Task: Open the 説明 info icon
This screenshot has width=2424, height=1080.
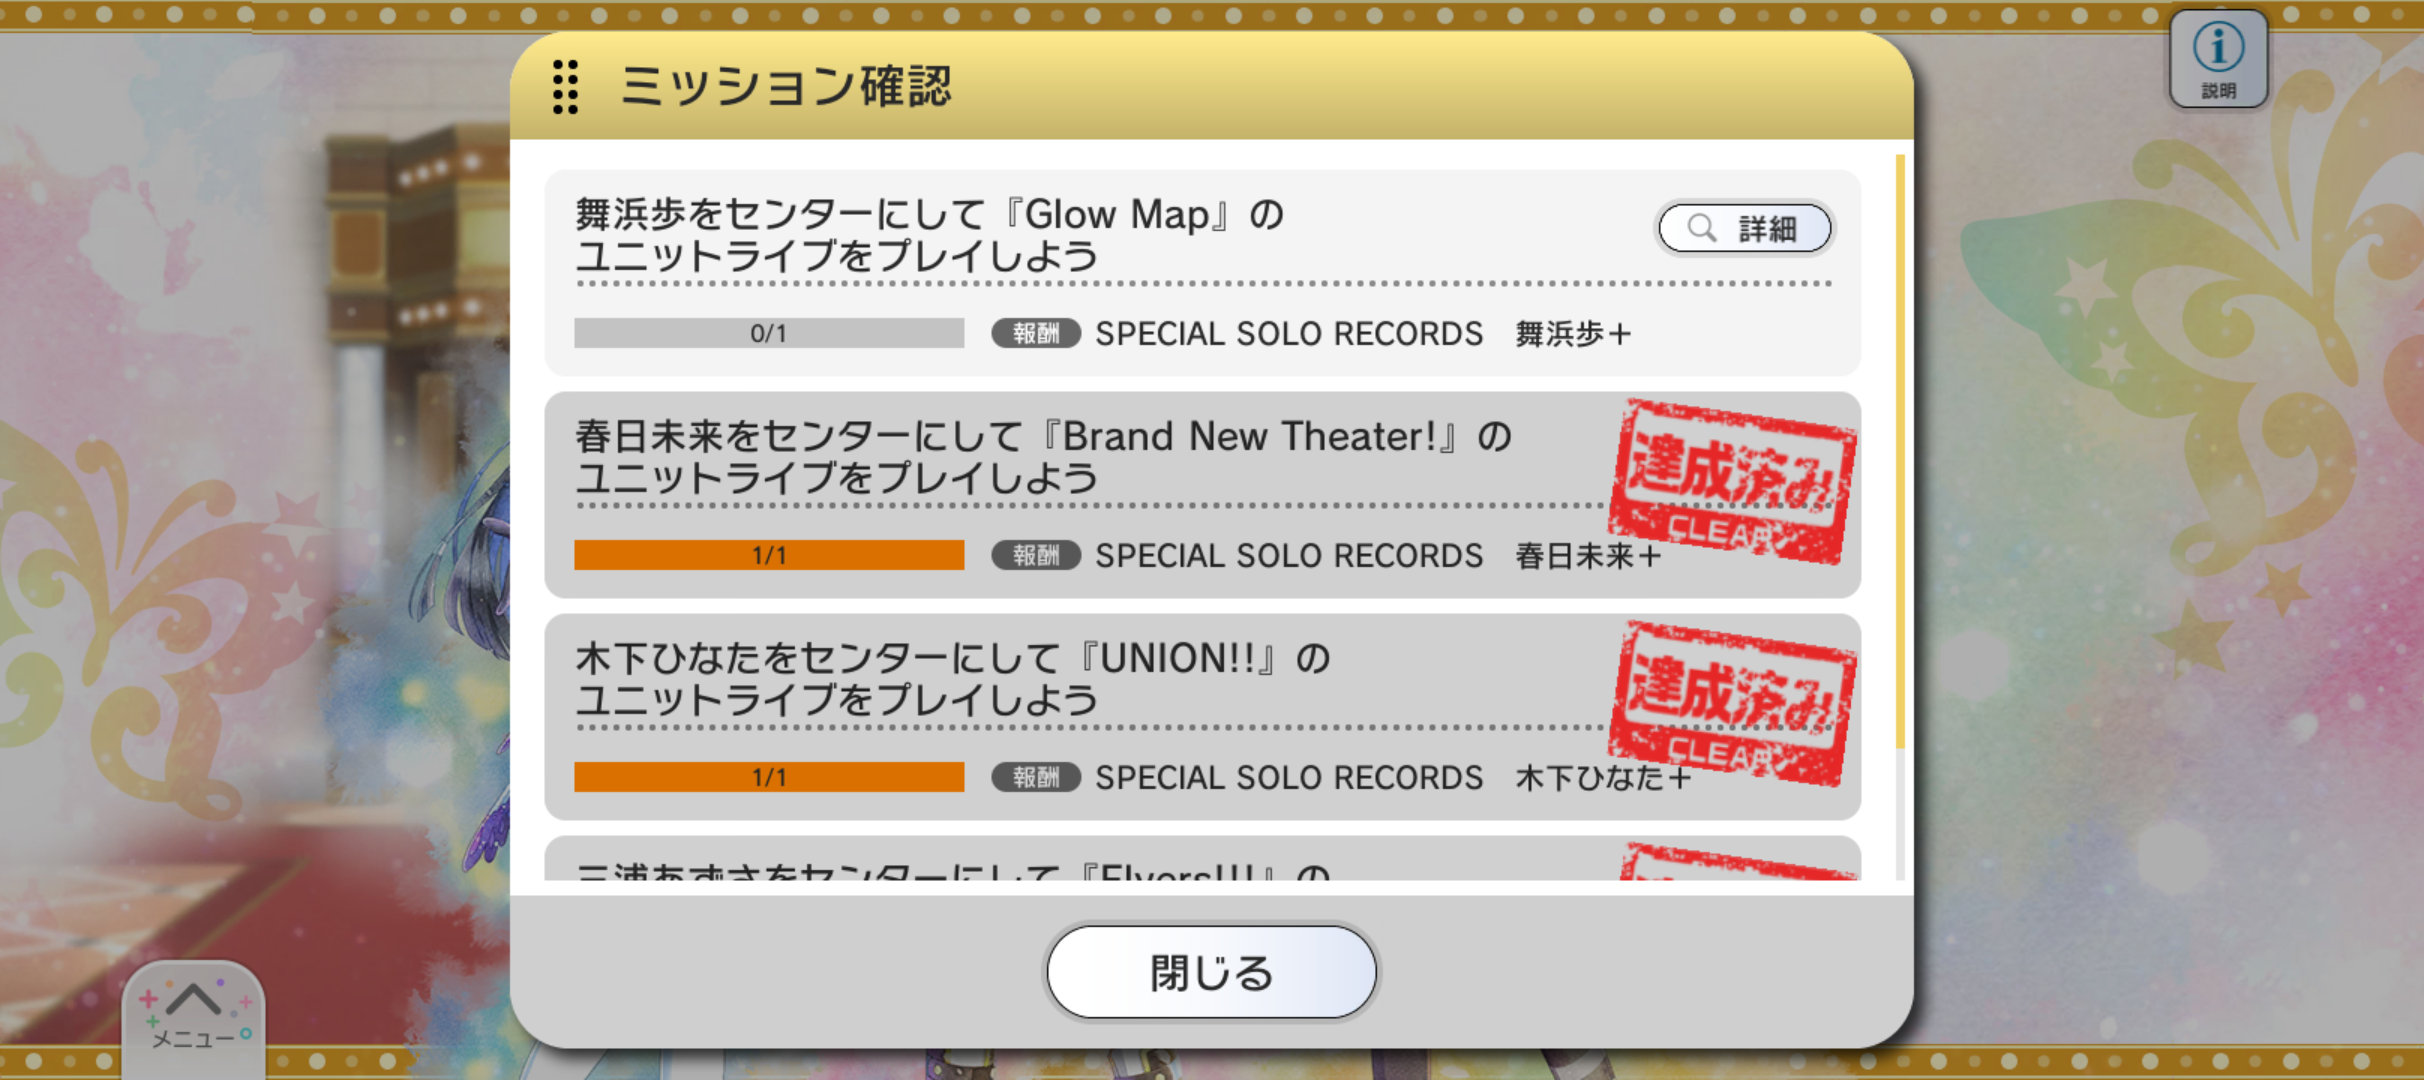Action: 2218,59
